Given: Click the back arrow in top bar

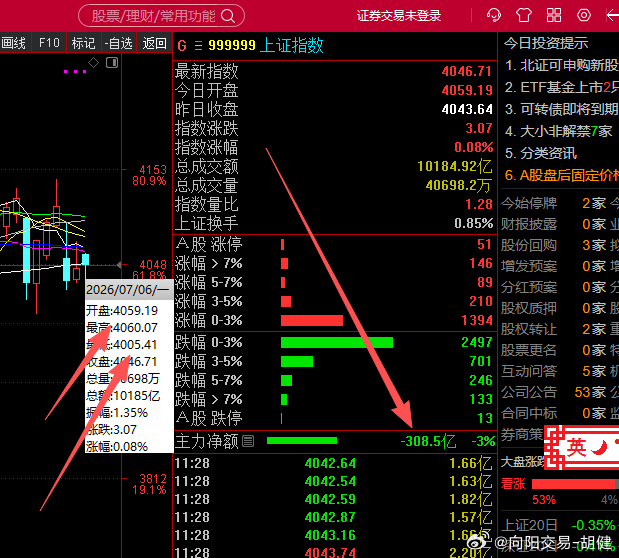Looking at the screenshot, I should pos(613,15).
